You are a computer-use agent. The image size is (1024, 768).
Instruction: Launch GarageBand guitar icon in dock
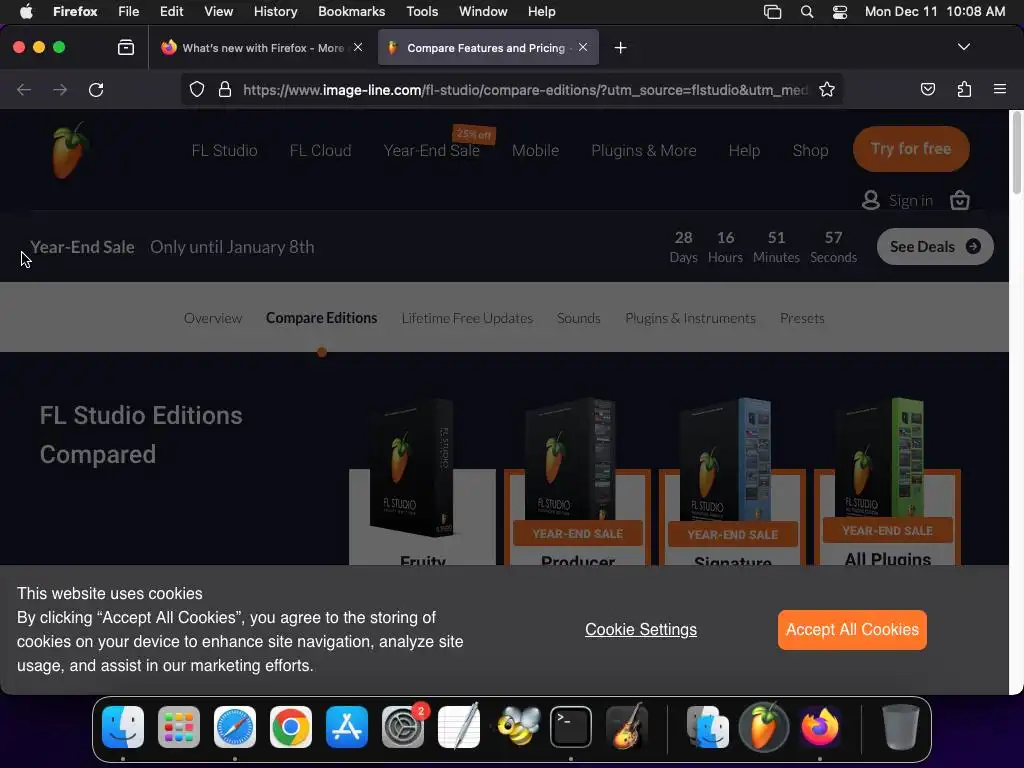coord(627,727)
